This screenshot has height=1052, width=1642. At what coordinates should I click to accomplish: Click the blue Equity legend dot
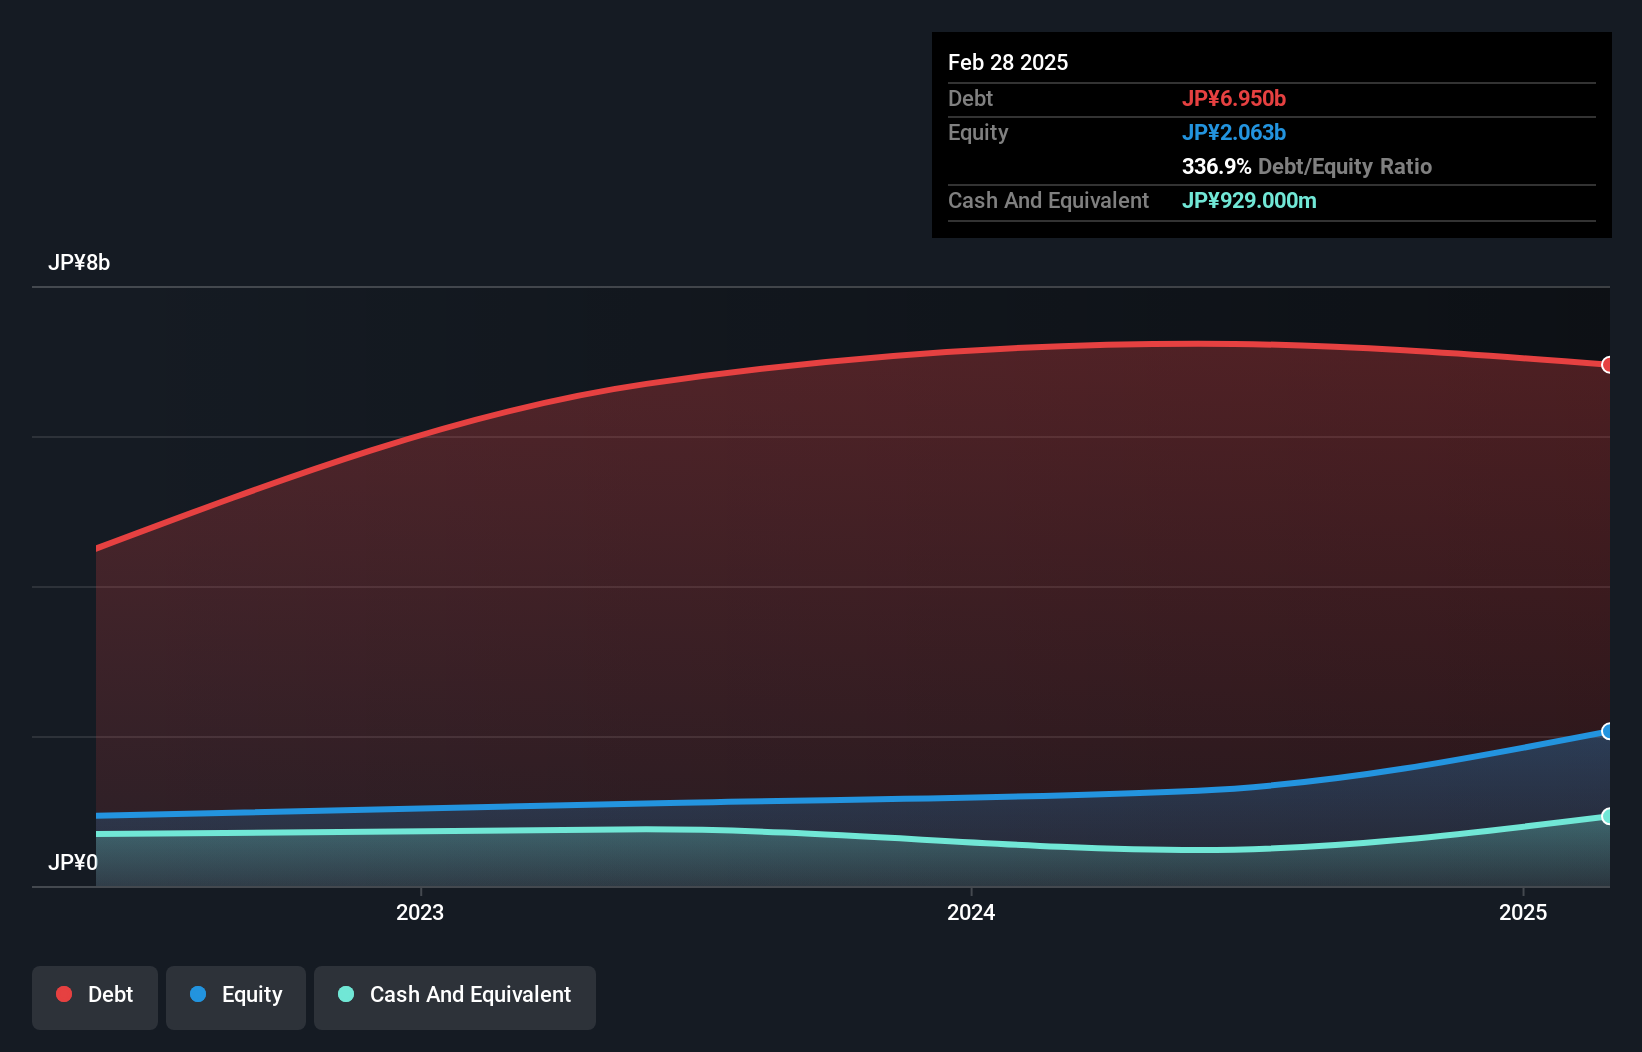tap(199, 994)
